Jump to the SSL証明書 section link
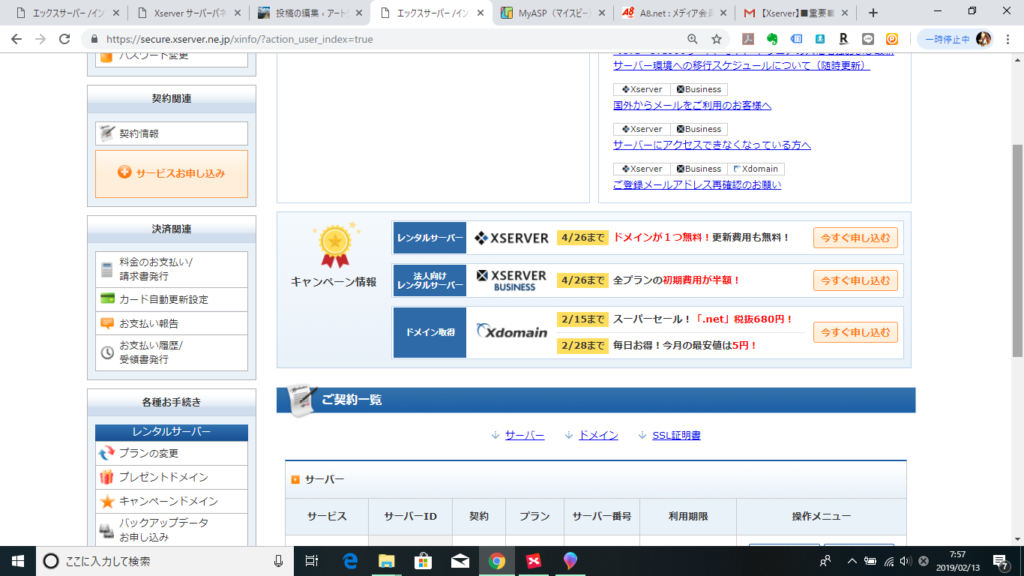 676,435
